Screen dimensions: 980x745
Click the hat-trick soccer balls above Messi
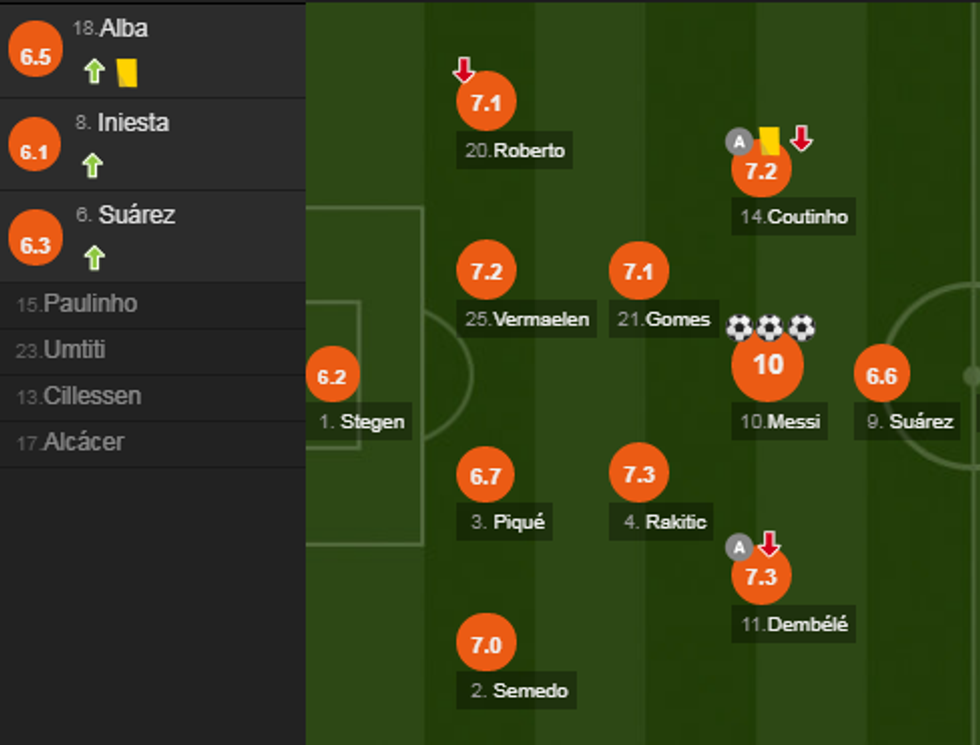[770, 327]
